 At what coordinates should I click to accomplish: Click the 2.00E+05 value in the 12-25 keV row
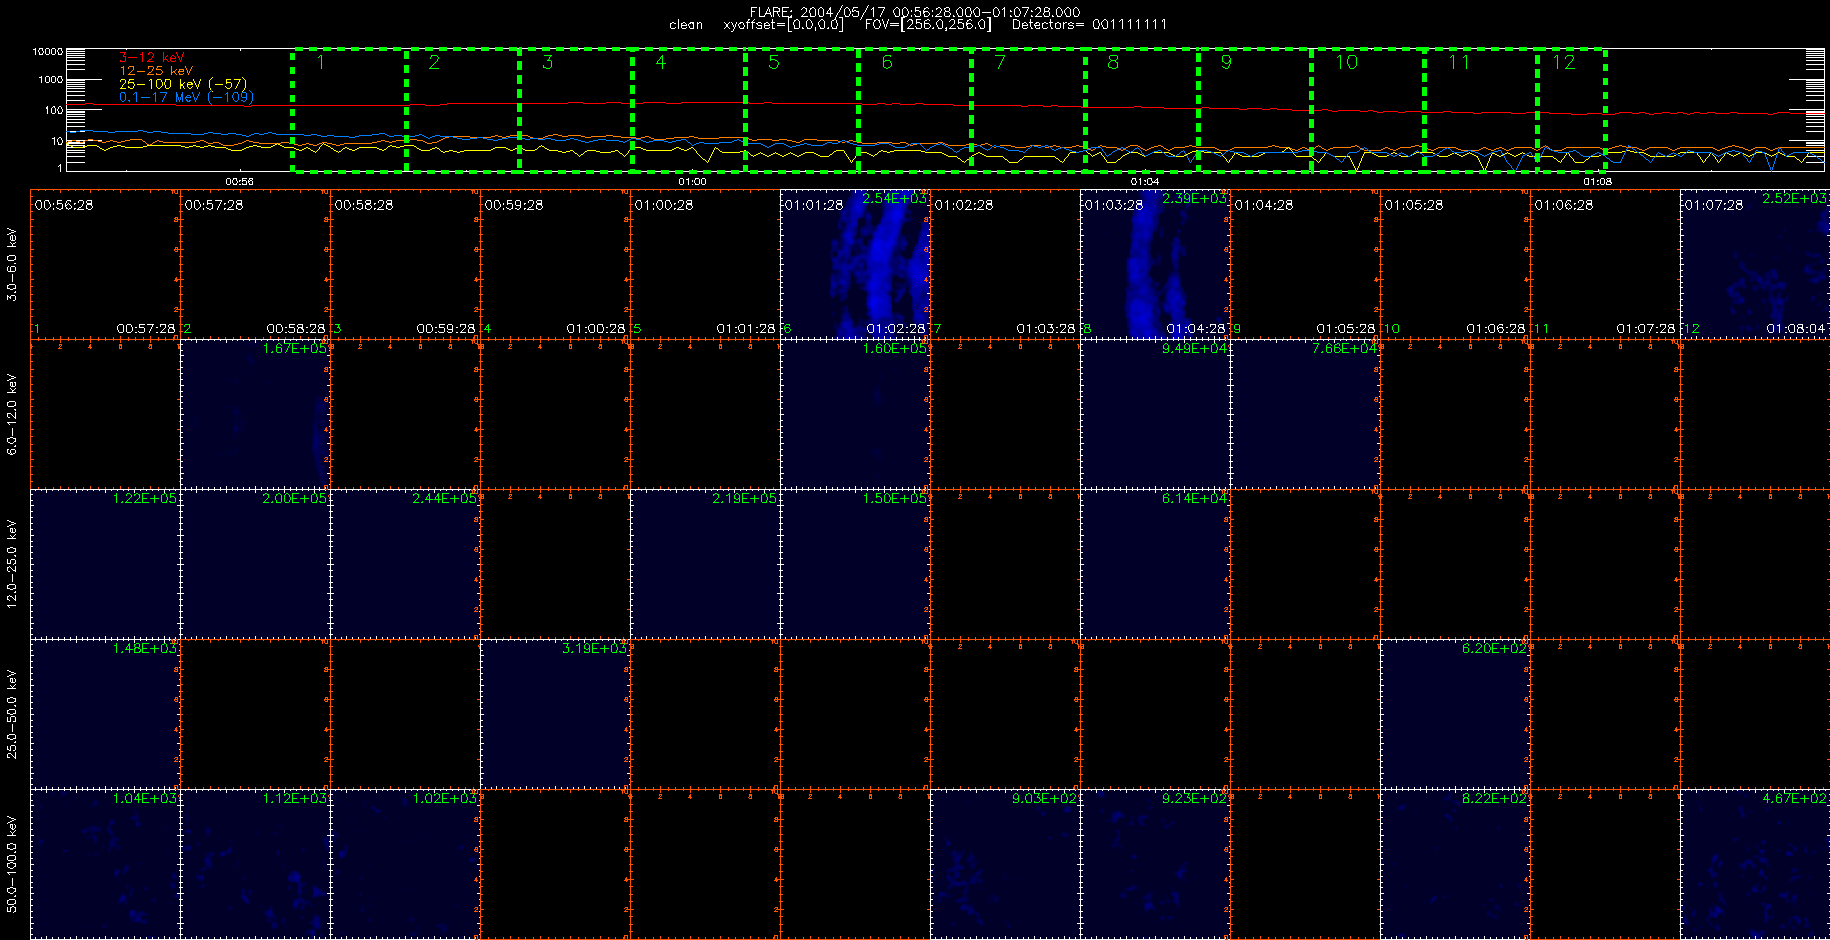pos(294,499)
